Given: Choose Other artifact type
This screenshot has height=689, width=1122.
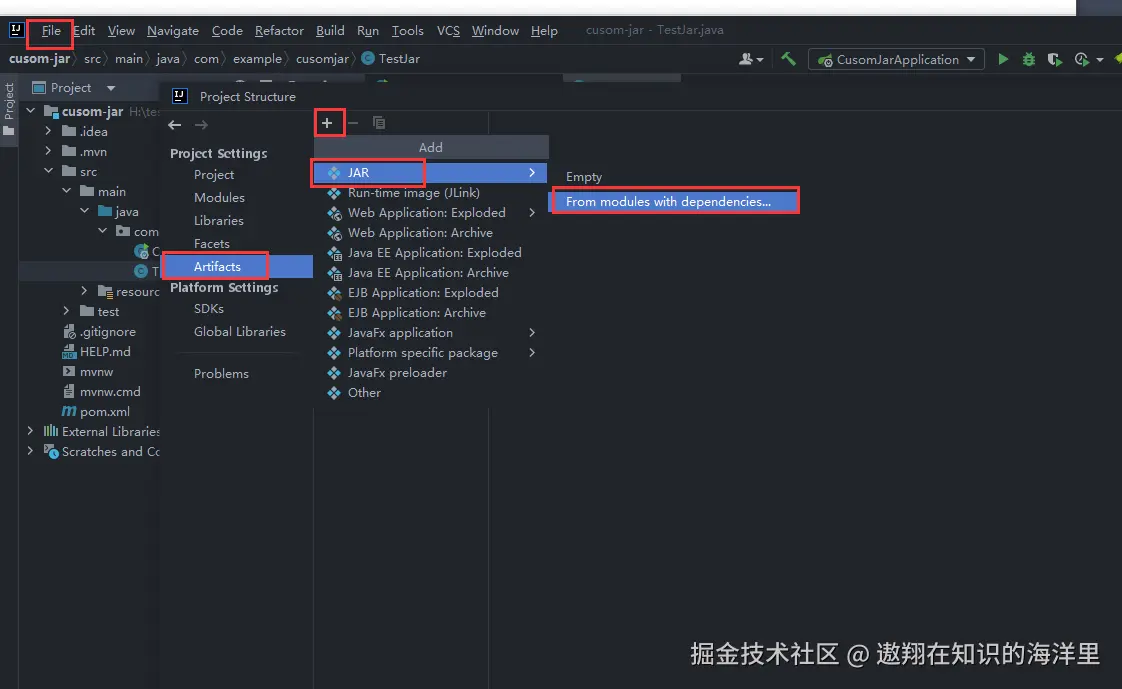Looking at the screenshot, I should (x=430, y=393).
